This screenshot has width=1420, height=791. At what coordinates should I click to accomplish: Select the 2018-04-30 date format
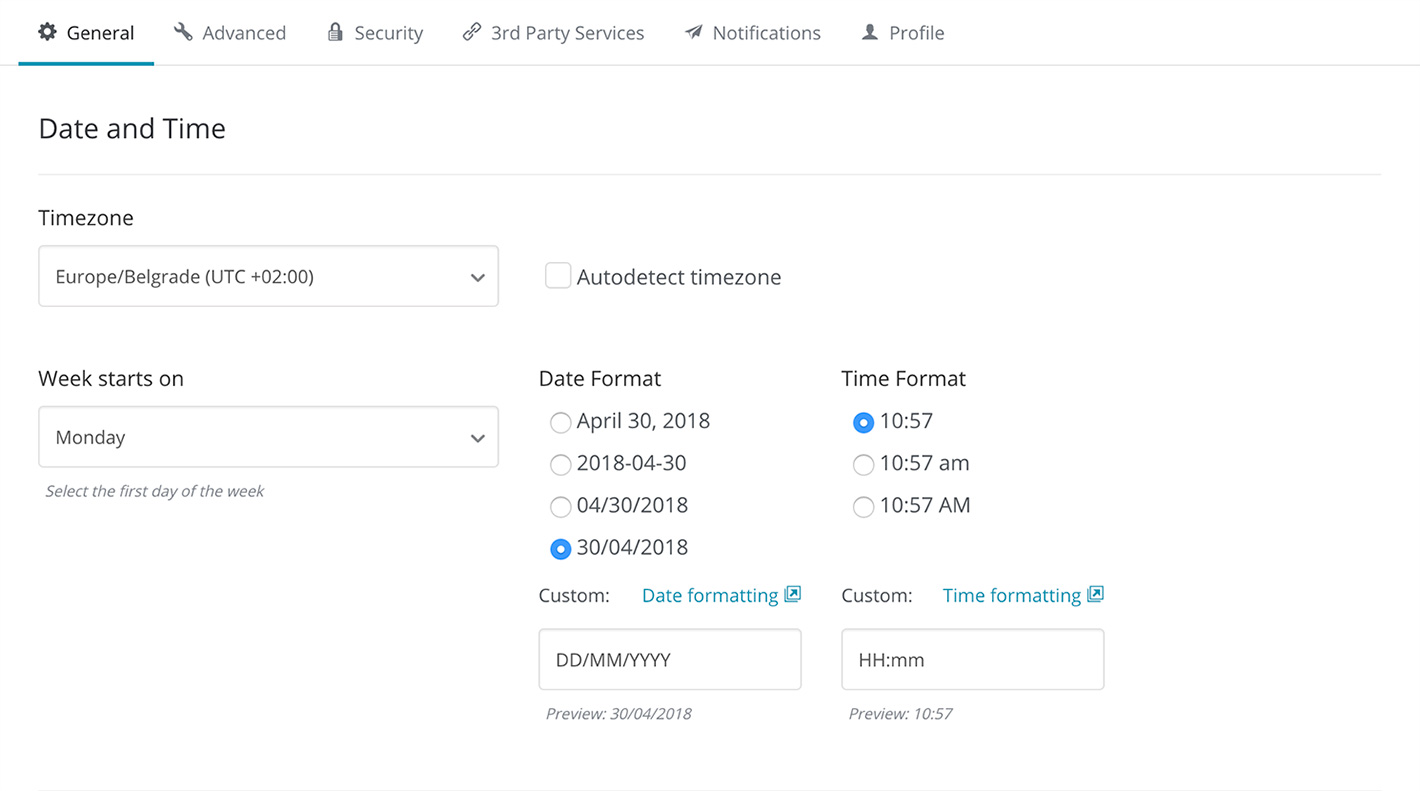coord(561,464)
